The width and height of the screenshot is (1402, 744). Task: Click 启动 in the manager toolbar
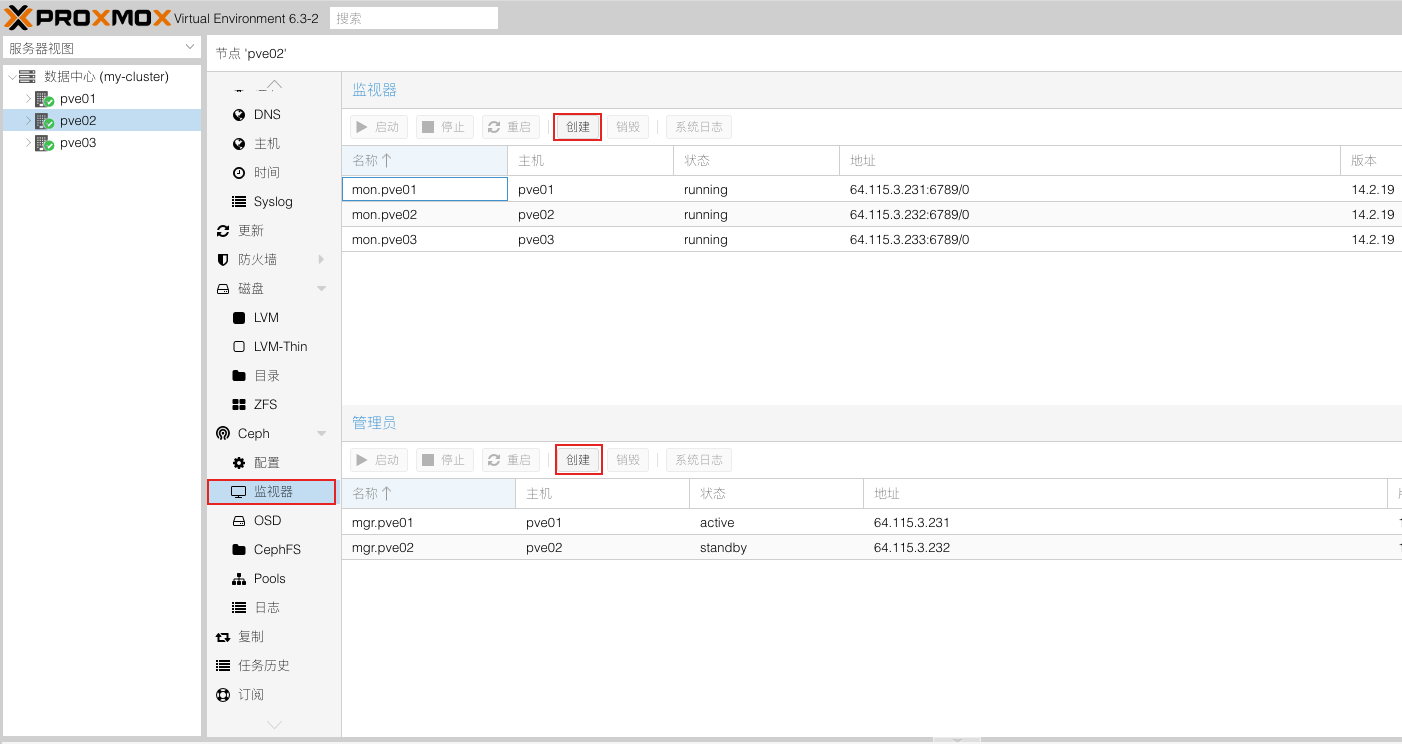379,460
